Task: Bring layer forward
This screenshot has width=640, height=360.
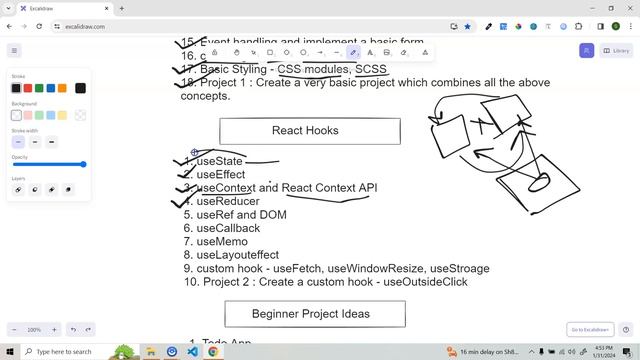Action: pos(52,190)
